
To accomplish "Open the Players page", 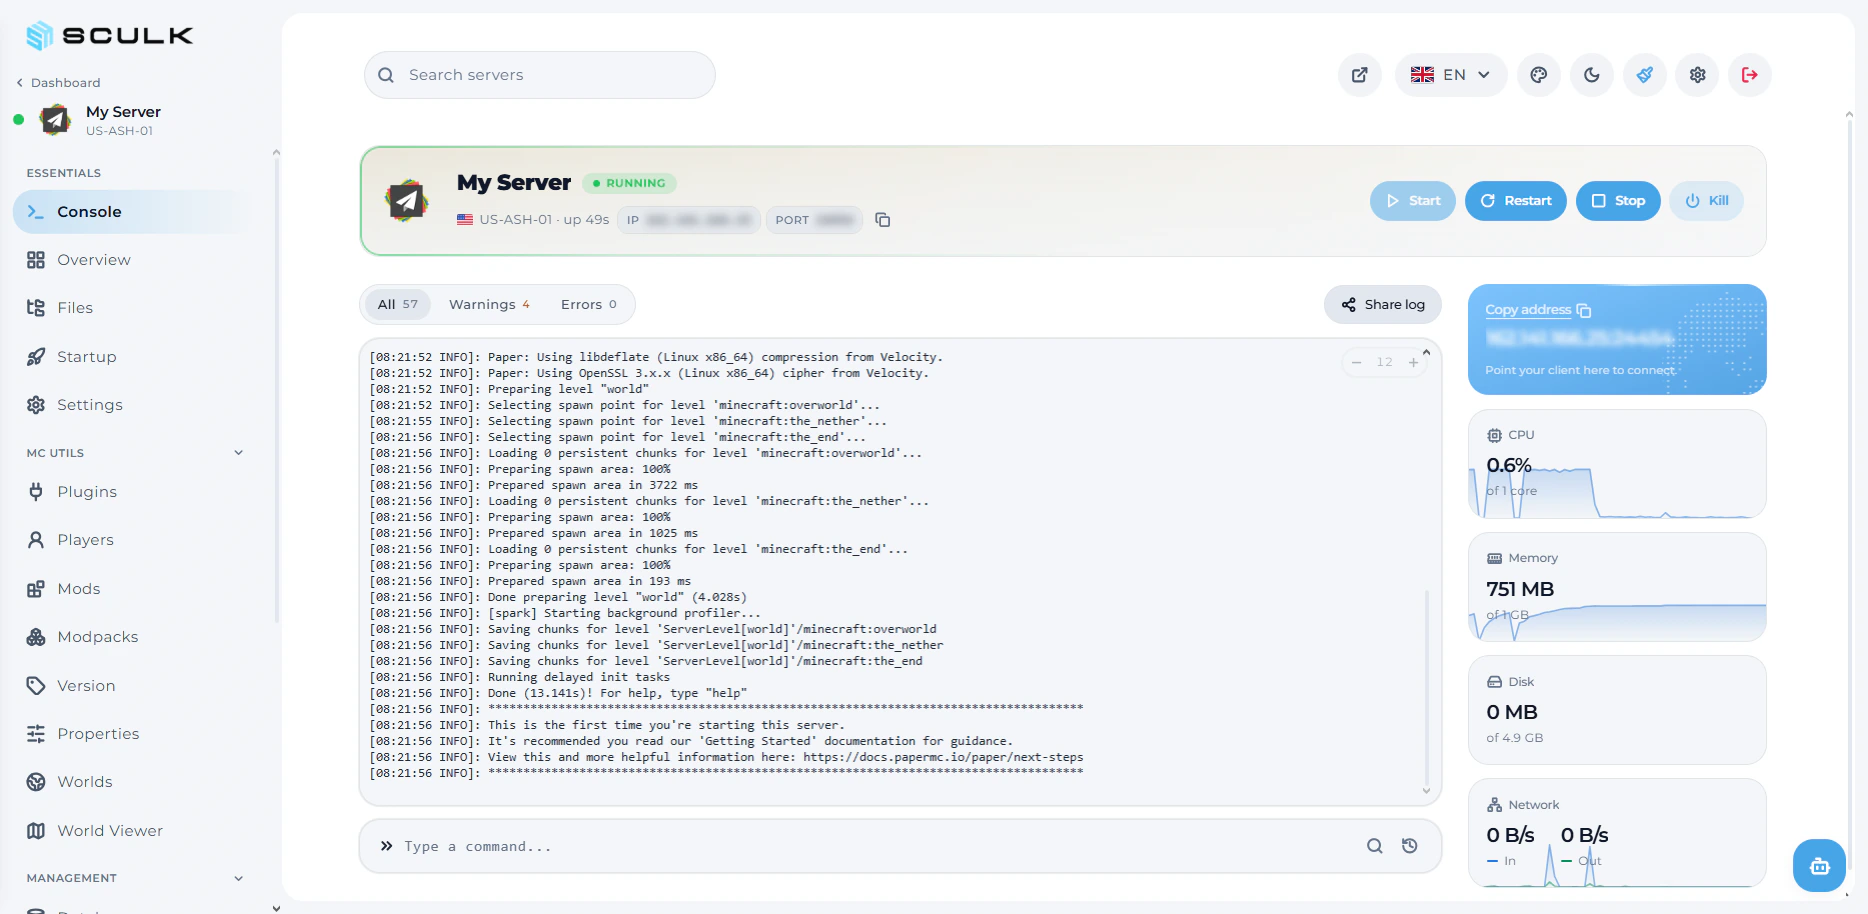I will pos(132,540).
